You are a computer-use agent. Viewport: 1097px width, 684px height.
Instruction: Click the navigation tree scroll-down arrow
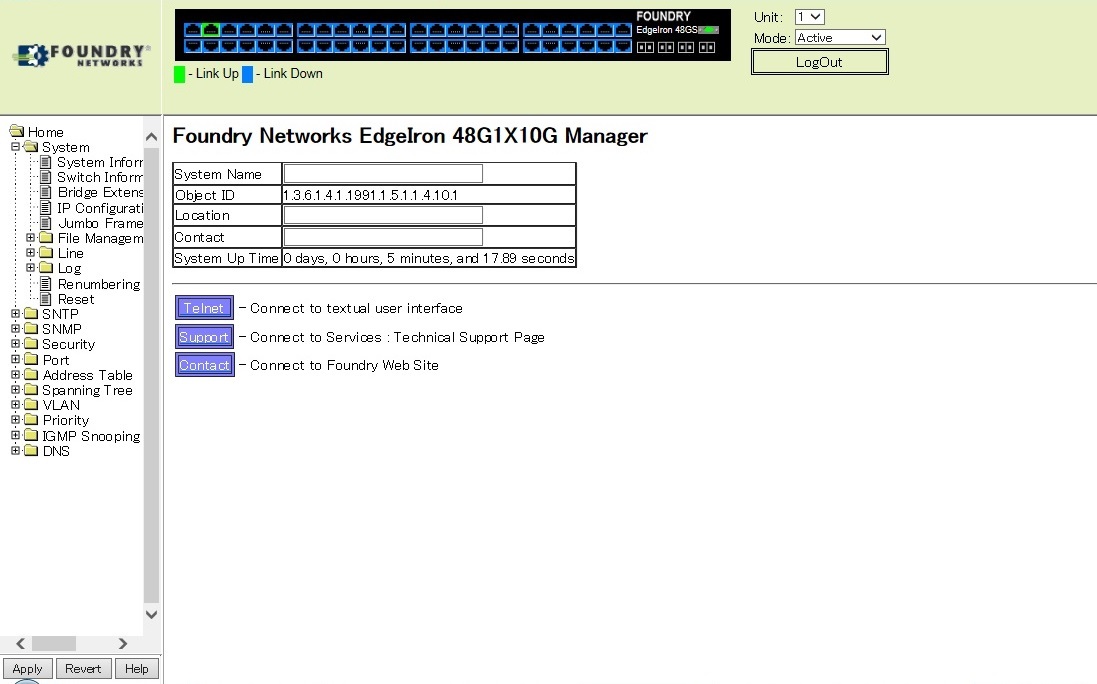[151, 614]
